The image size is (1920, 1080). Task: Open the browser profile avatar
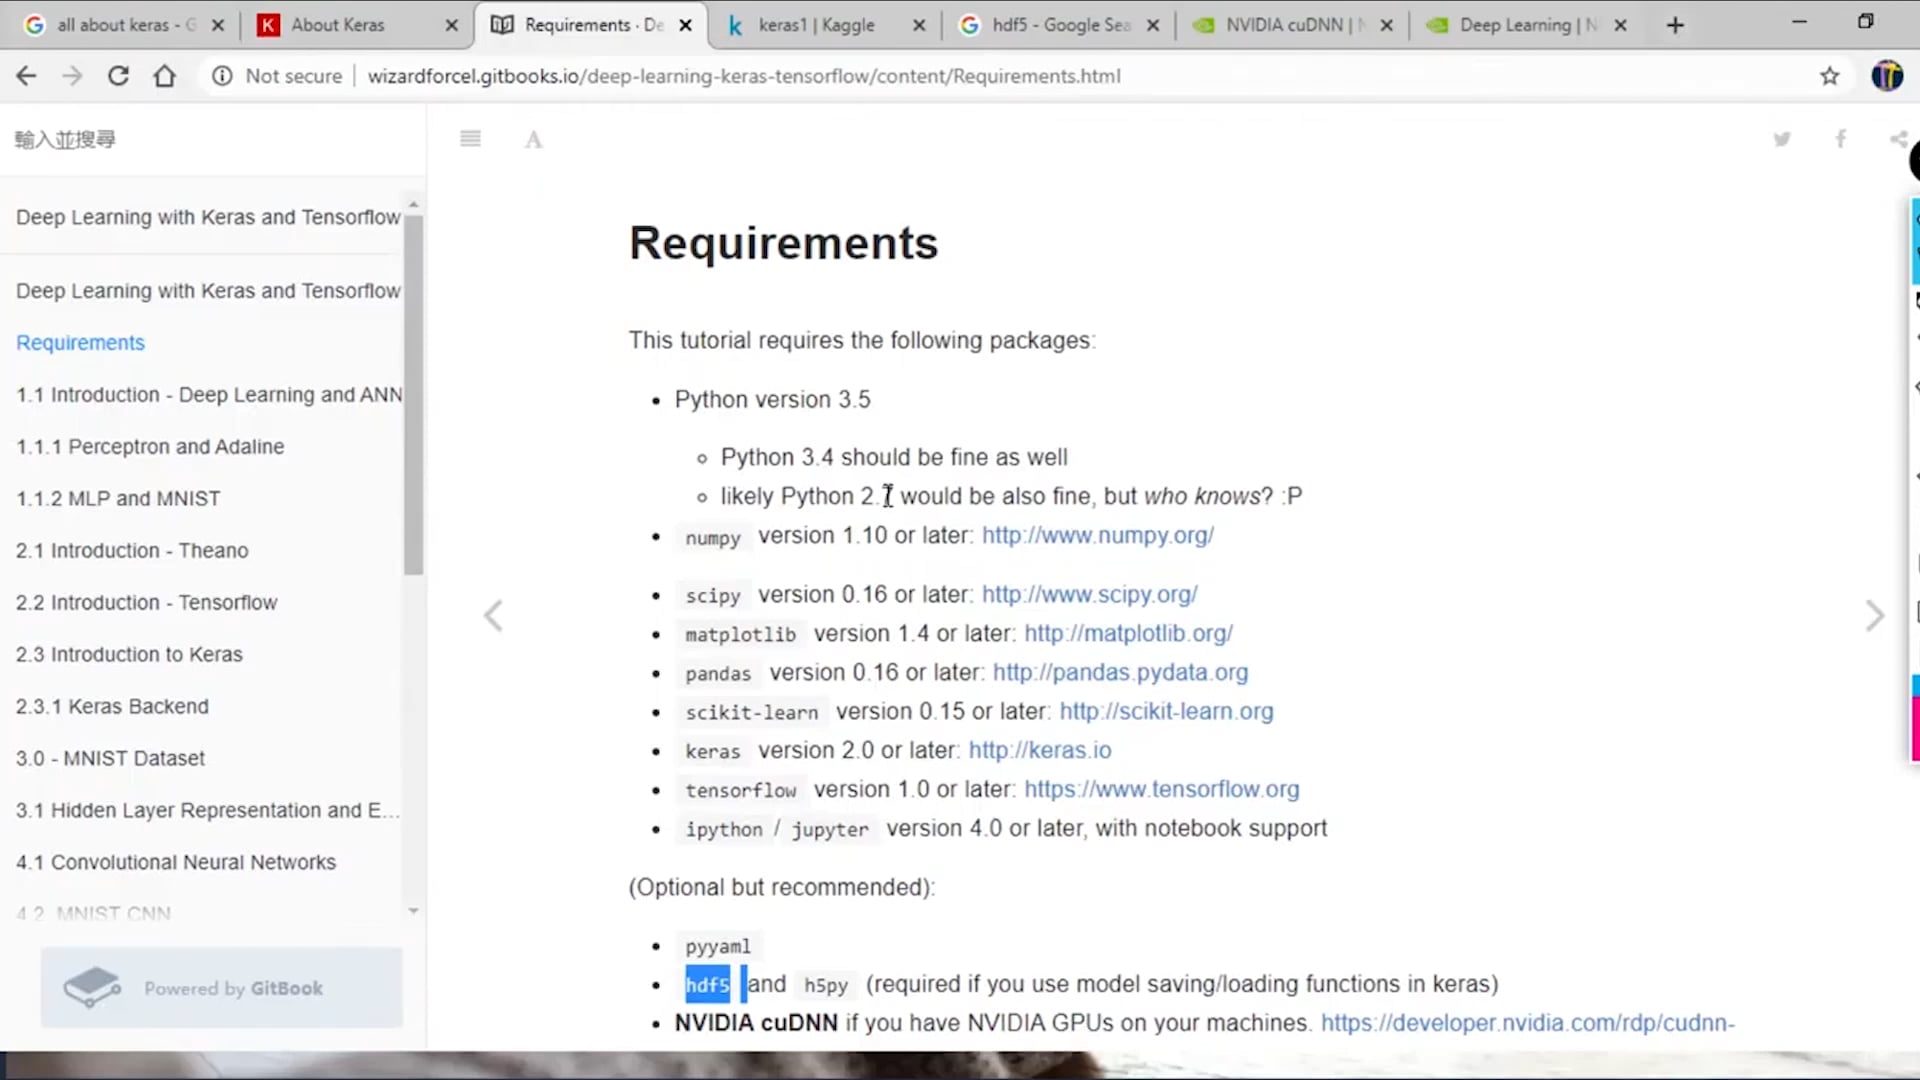[1887, 76]
